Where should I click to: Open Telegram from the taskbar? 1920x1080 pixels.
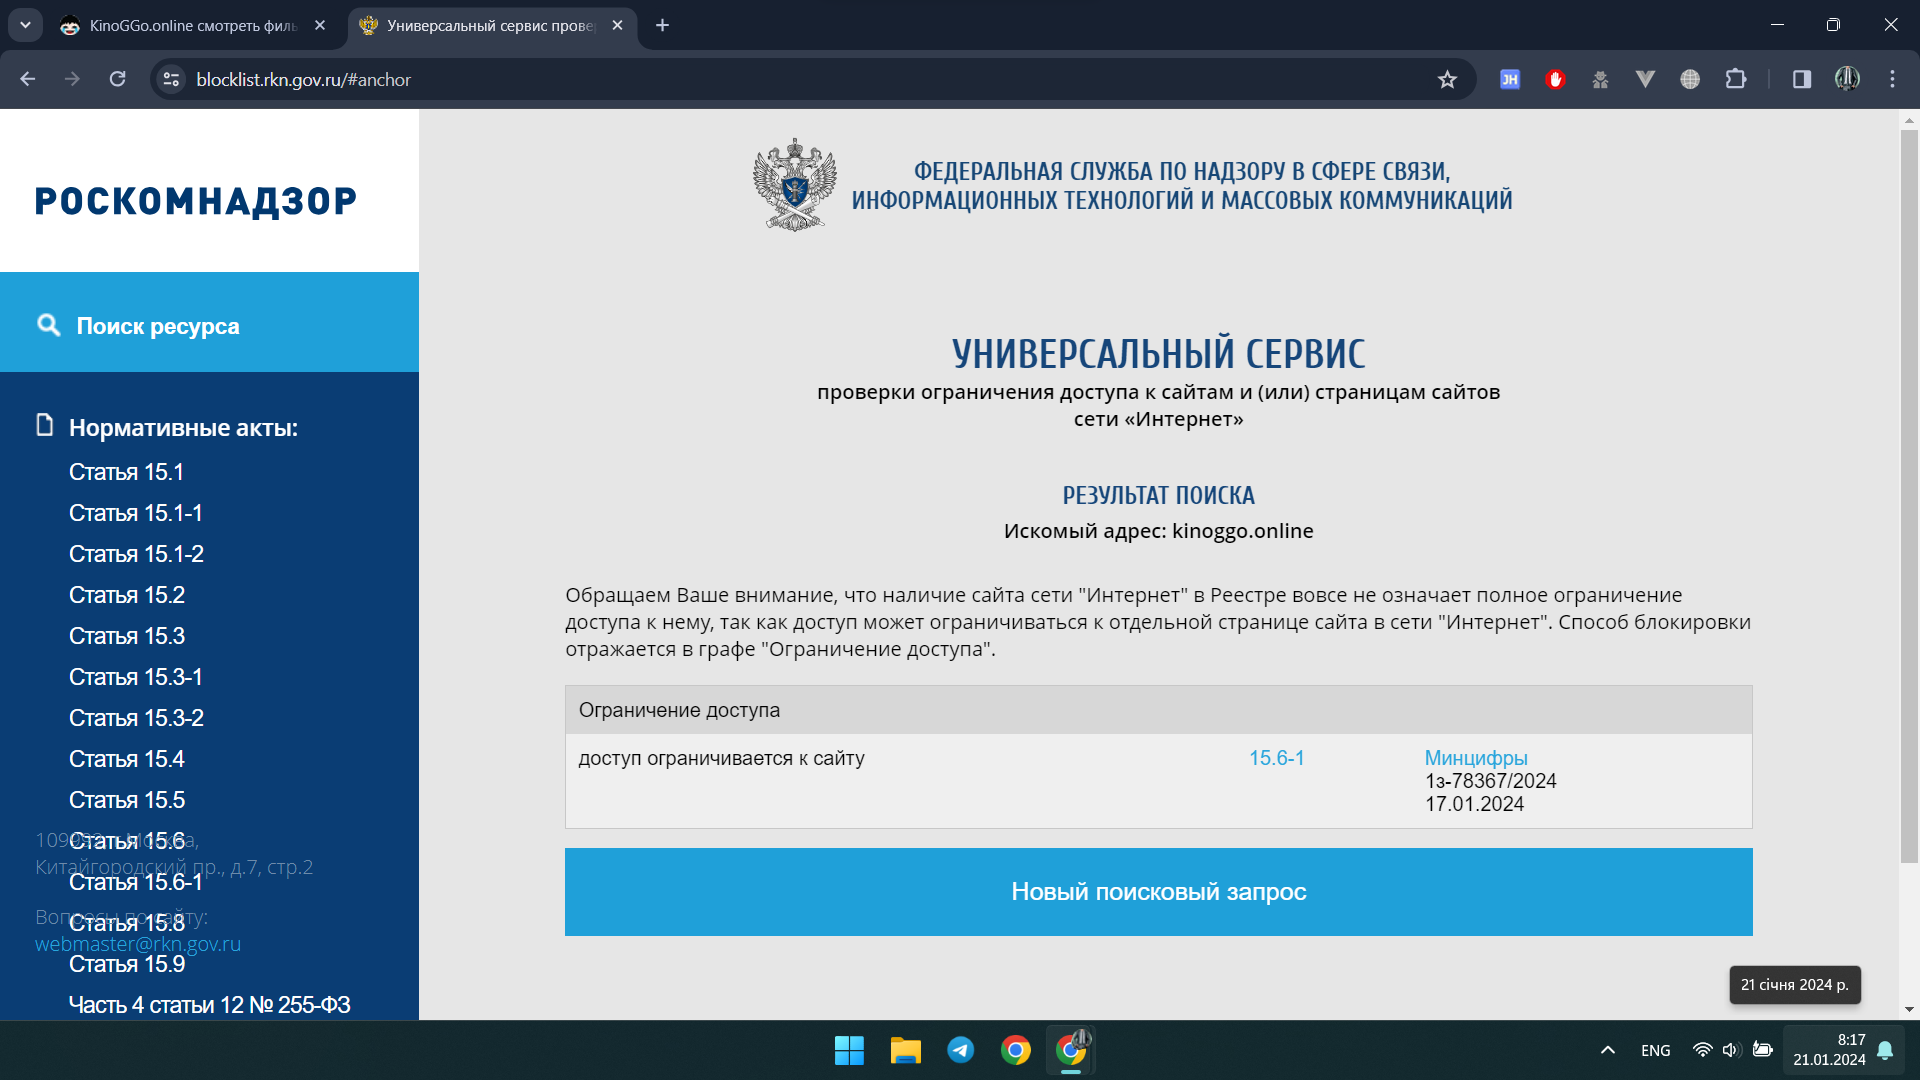coord(960,1050)
